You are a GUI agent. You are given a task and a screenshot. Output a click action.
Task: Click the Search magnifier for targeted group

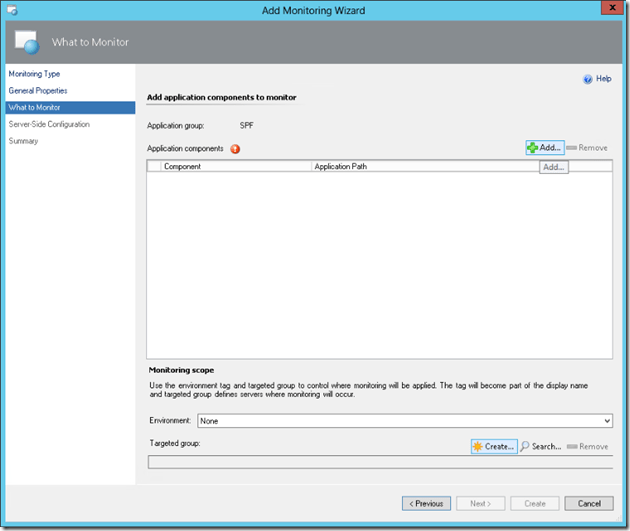pos(525,446)
